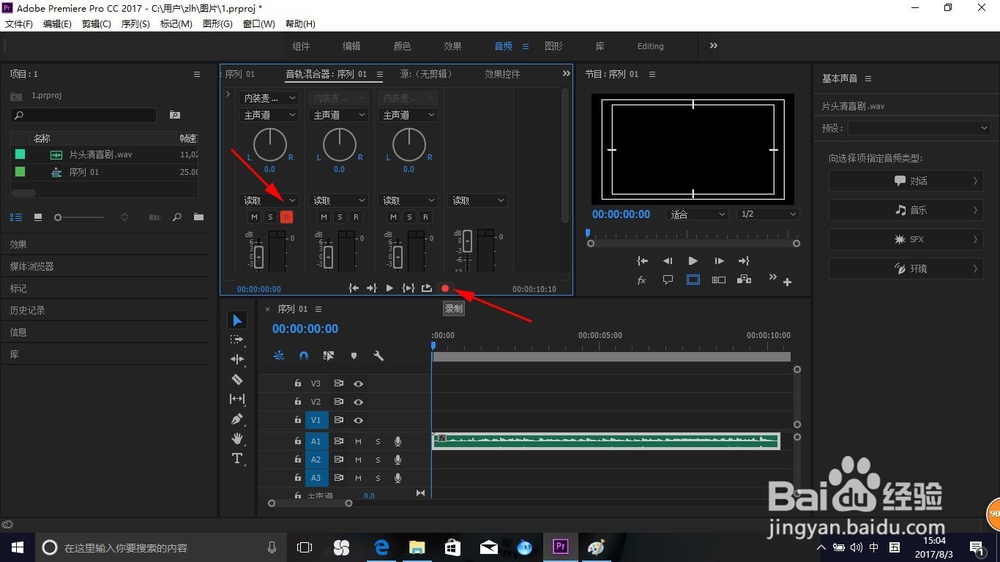Open timeline display settings wrench
This screenshot has width=1000, height=562.
[378, 356]
